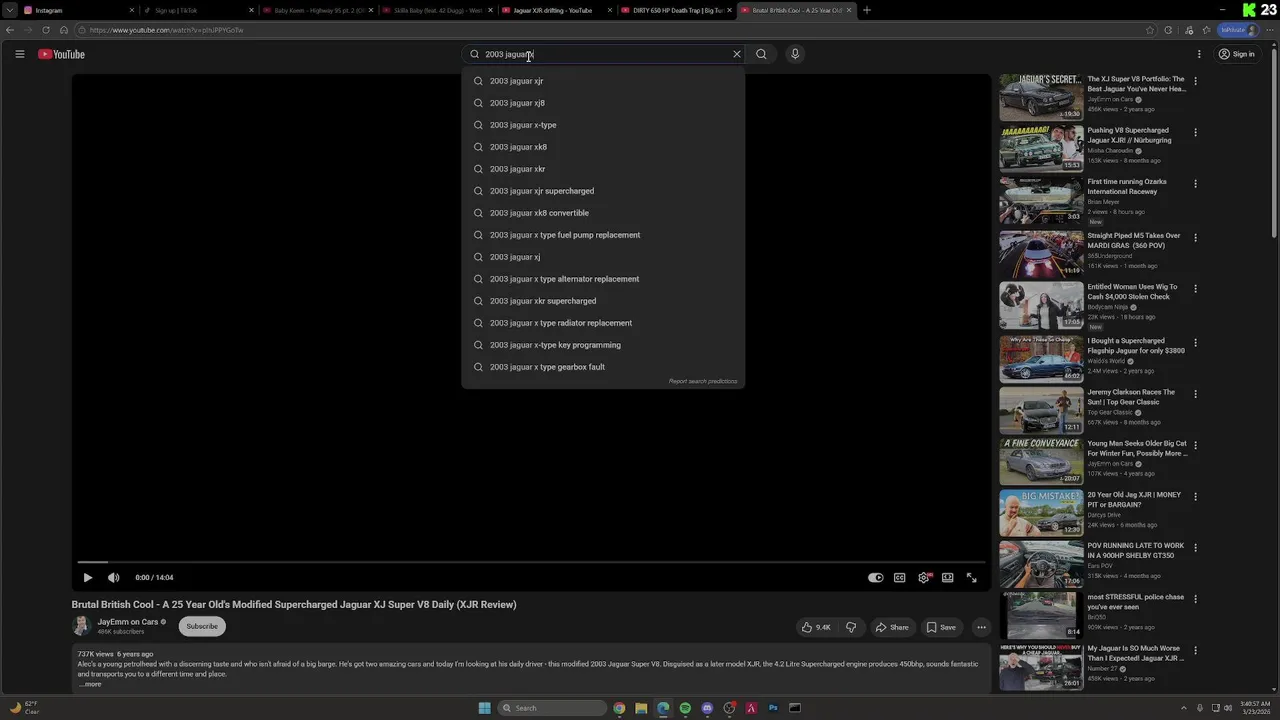Open Google Chrome from the taskbar
Screen dimensions: 1280x720
619,708
